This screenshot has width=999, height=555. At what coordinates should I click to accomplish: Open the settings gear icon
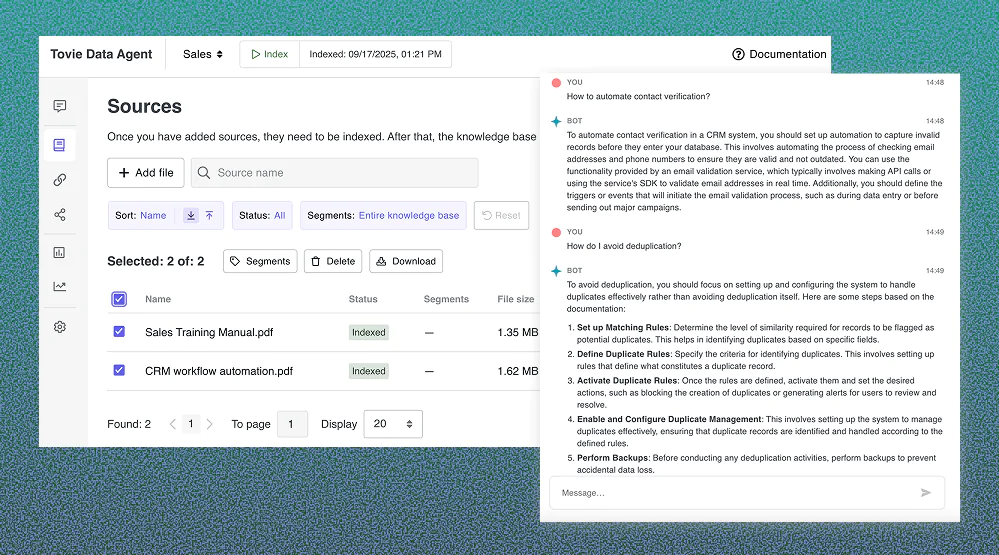pyautogui.click(x=60, y=327)
